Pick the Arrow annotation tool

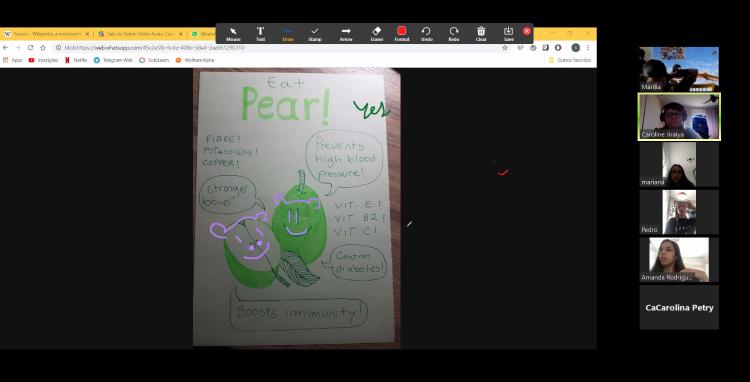[x=346, y=34]
